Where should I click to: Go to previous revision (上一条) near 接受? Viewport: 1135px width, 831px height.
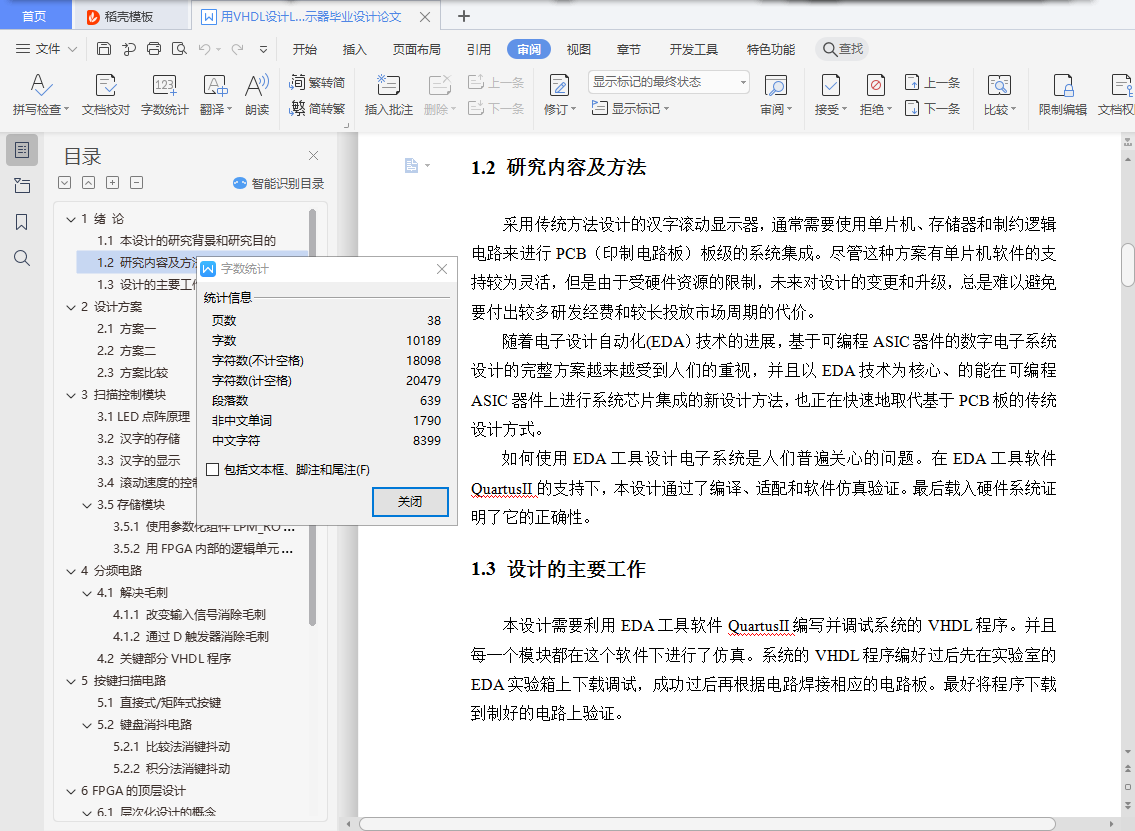(932, 83)
